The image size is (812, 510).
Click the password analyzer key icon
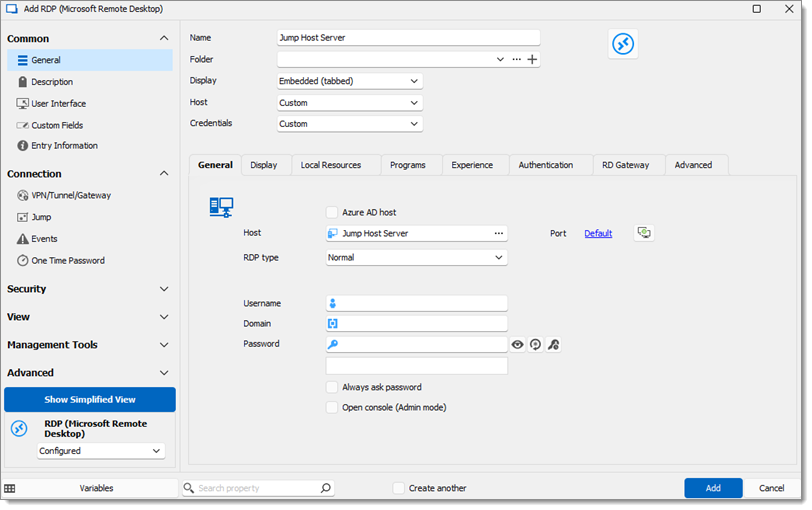554,344
